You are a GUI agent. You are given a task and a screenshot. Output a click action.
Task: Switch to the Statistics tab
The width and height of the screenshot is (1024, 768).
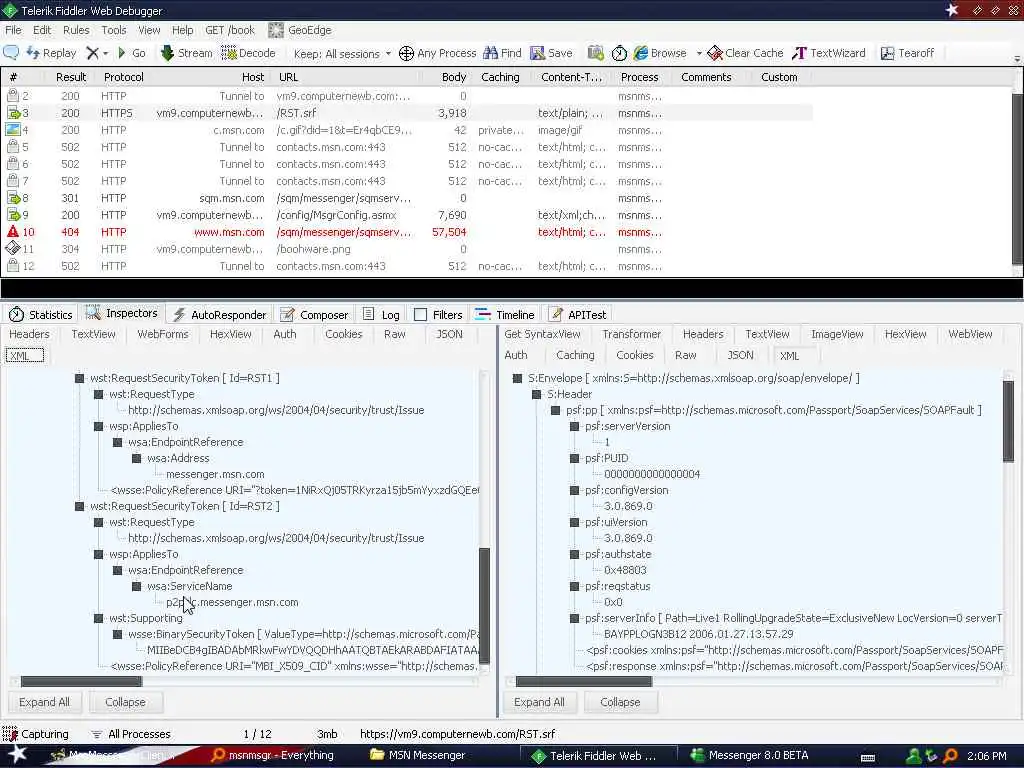point(40,315)
